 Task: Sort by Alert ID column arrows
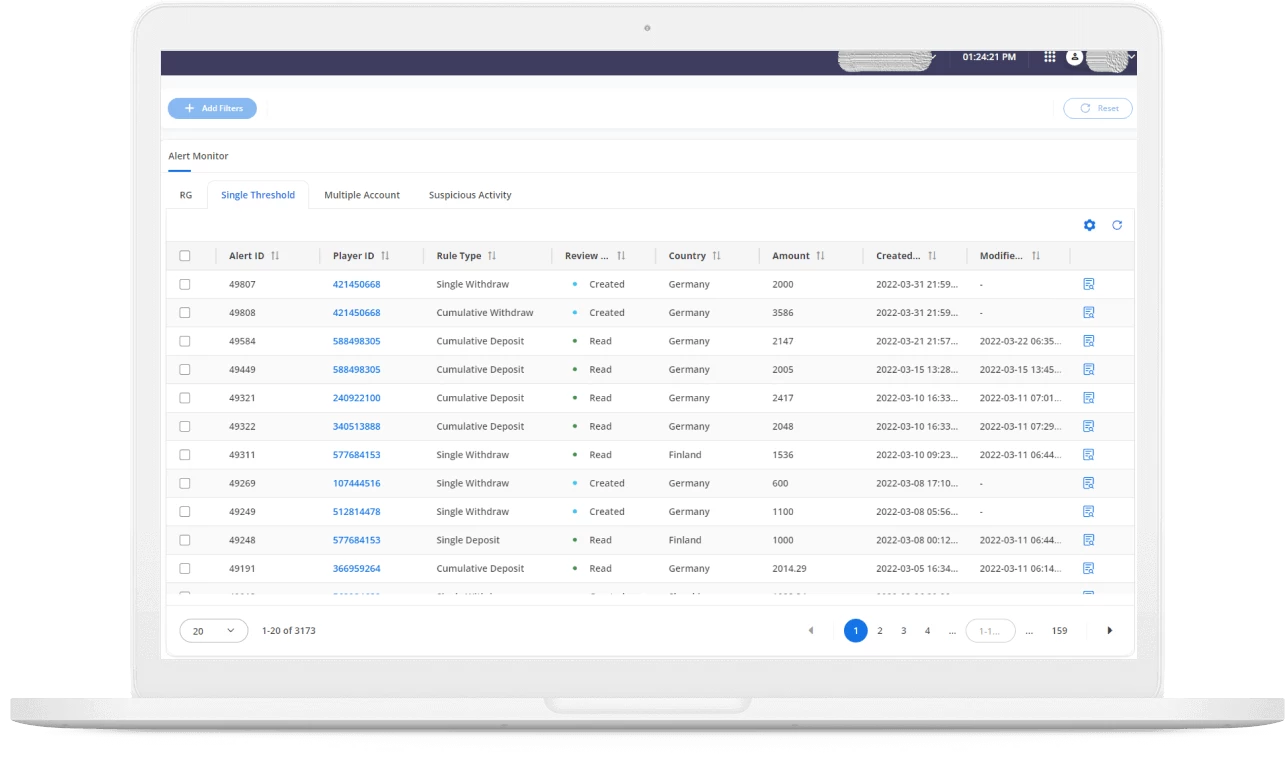click(275, 256)
